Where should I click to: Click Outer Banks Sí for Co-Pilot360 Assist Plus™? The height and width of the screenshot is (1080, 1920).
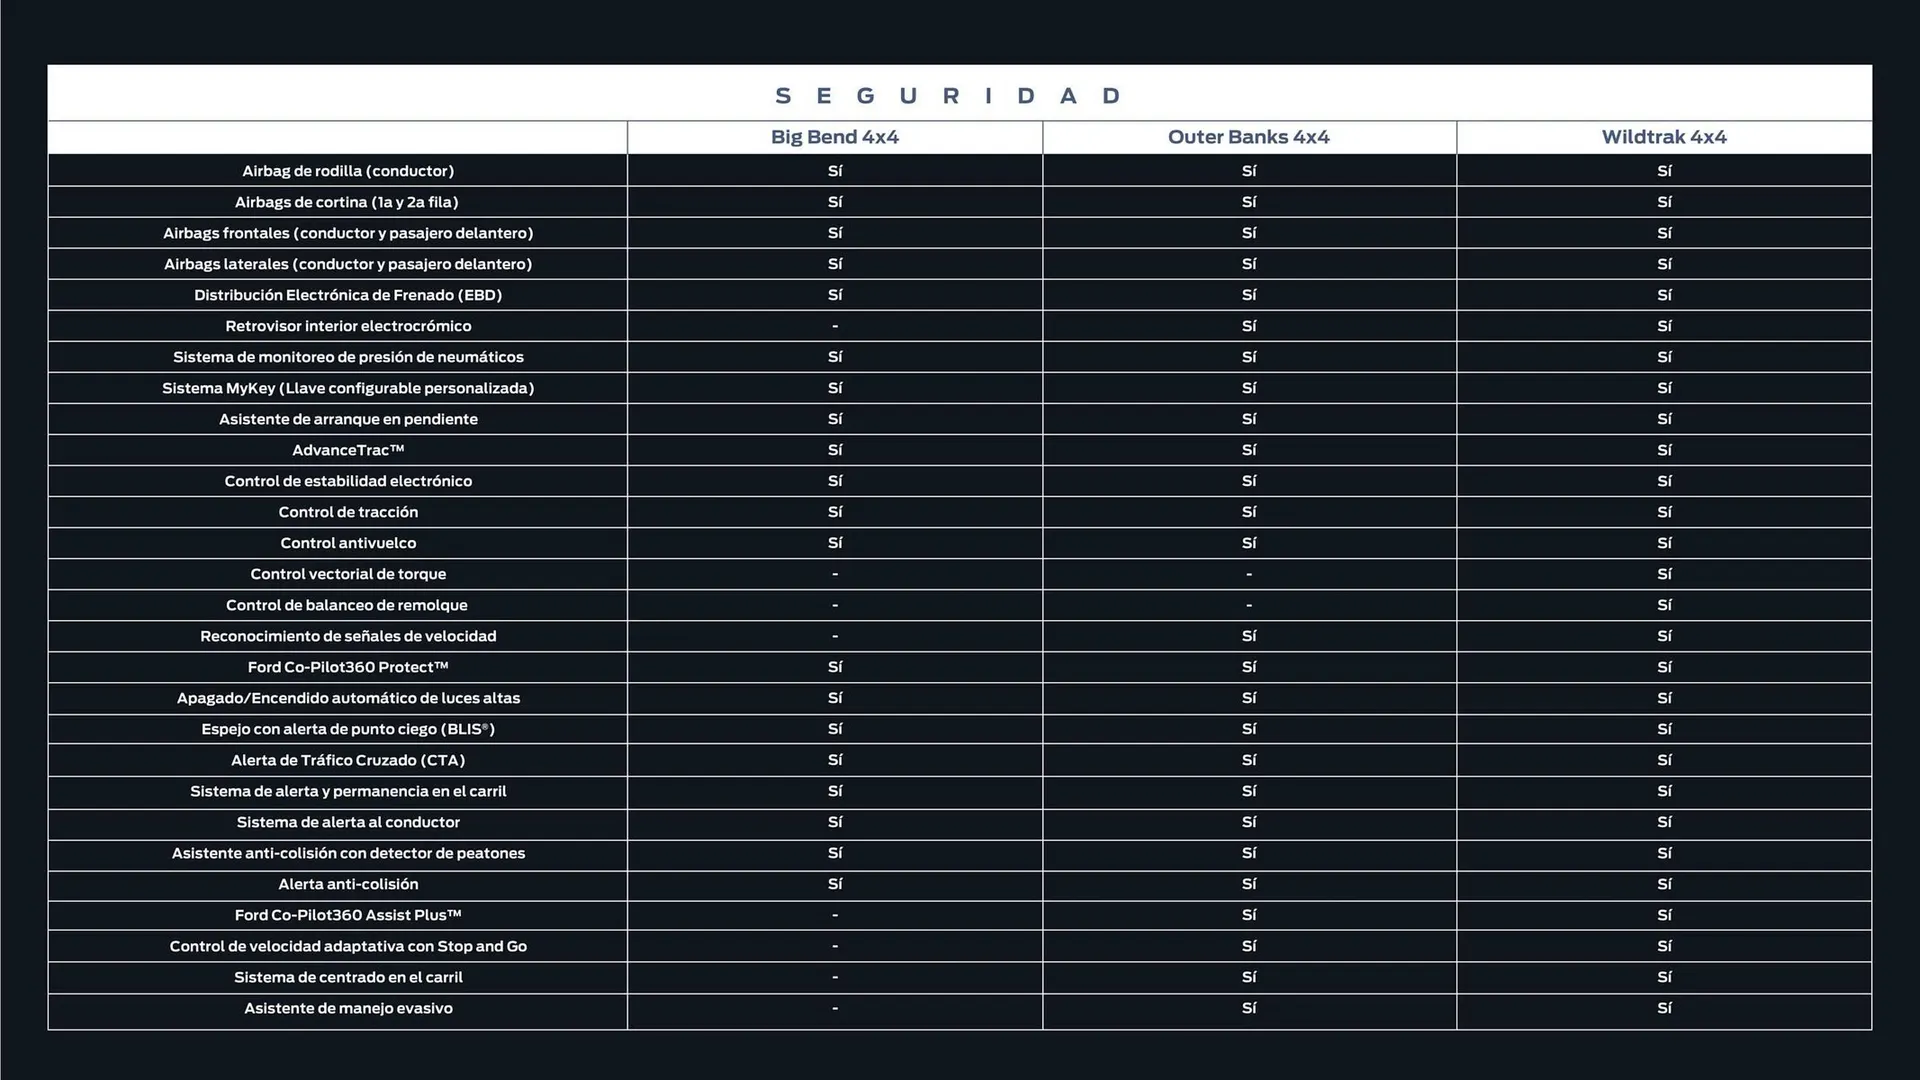click(x=1249, y=915)
